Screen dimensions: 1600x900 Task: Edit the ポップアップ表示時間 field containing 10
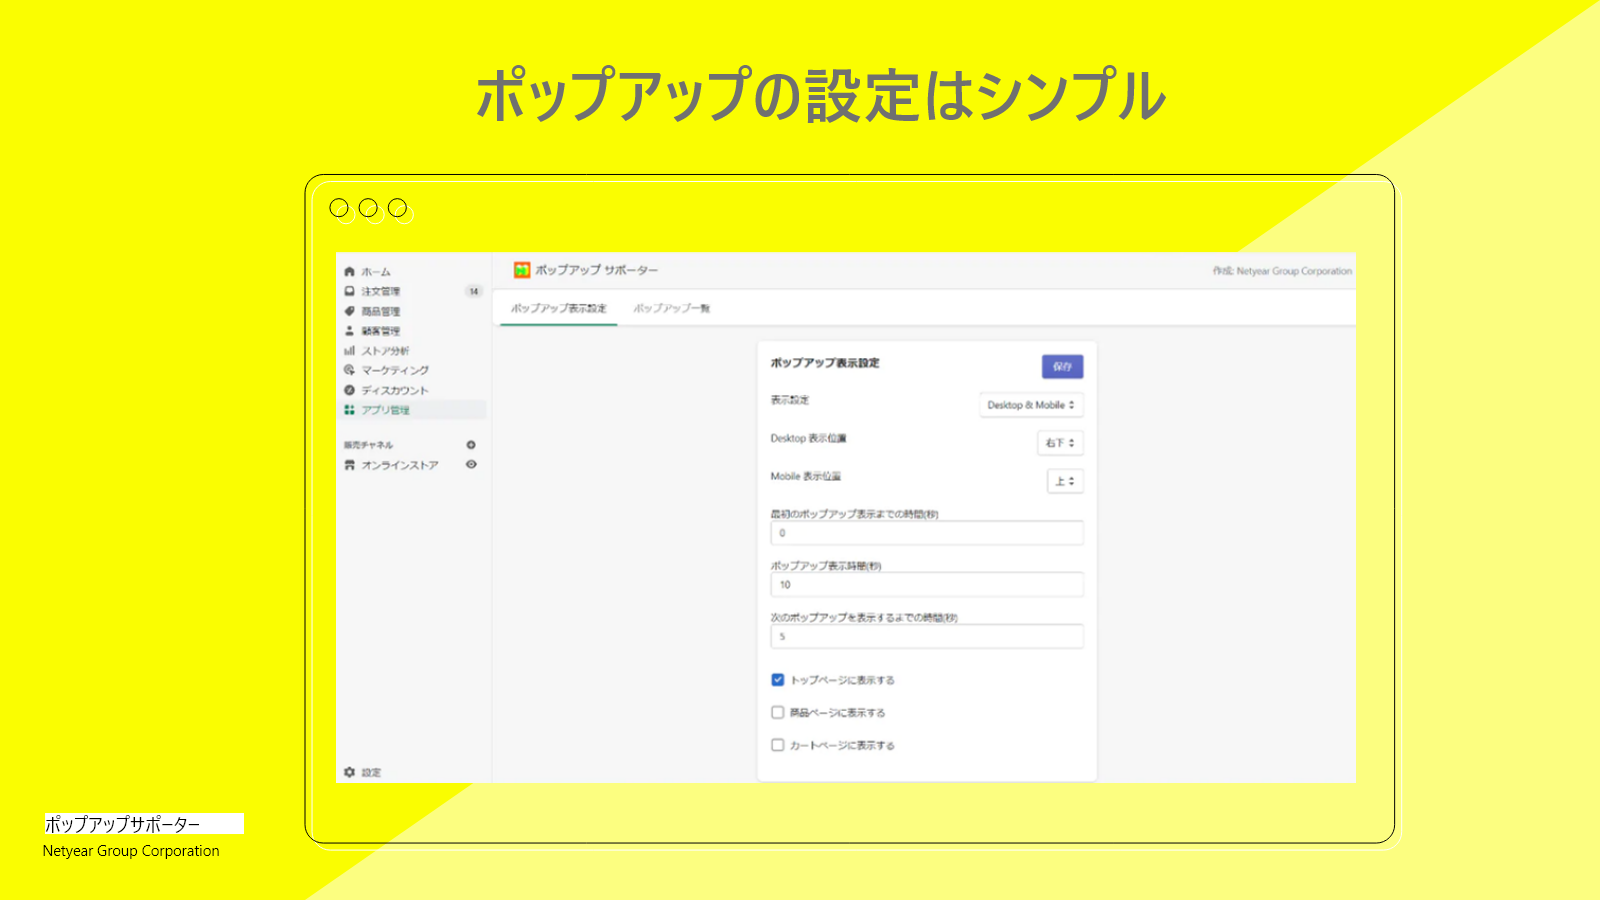click(926, 584)
